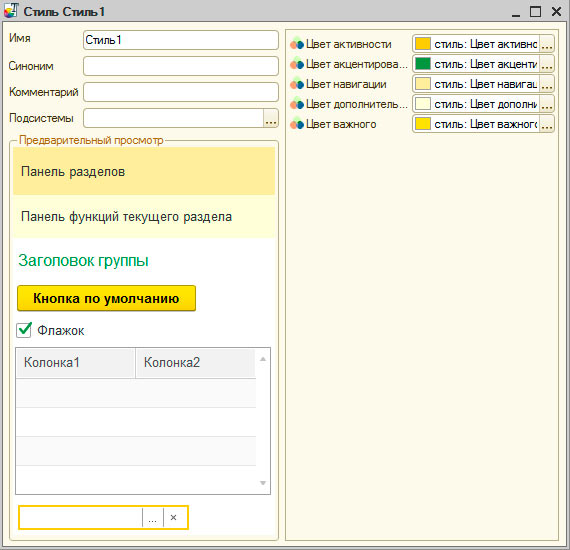The width and height of the screenshot is (570, 550).
Task: Click the Подсистемы input field
Action: (x=173, y=118)
